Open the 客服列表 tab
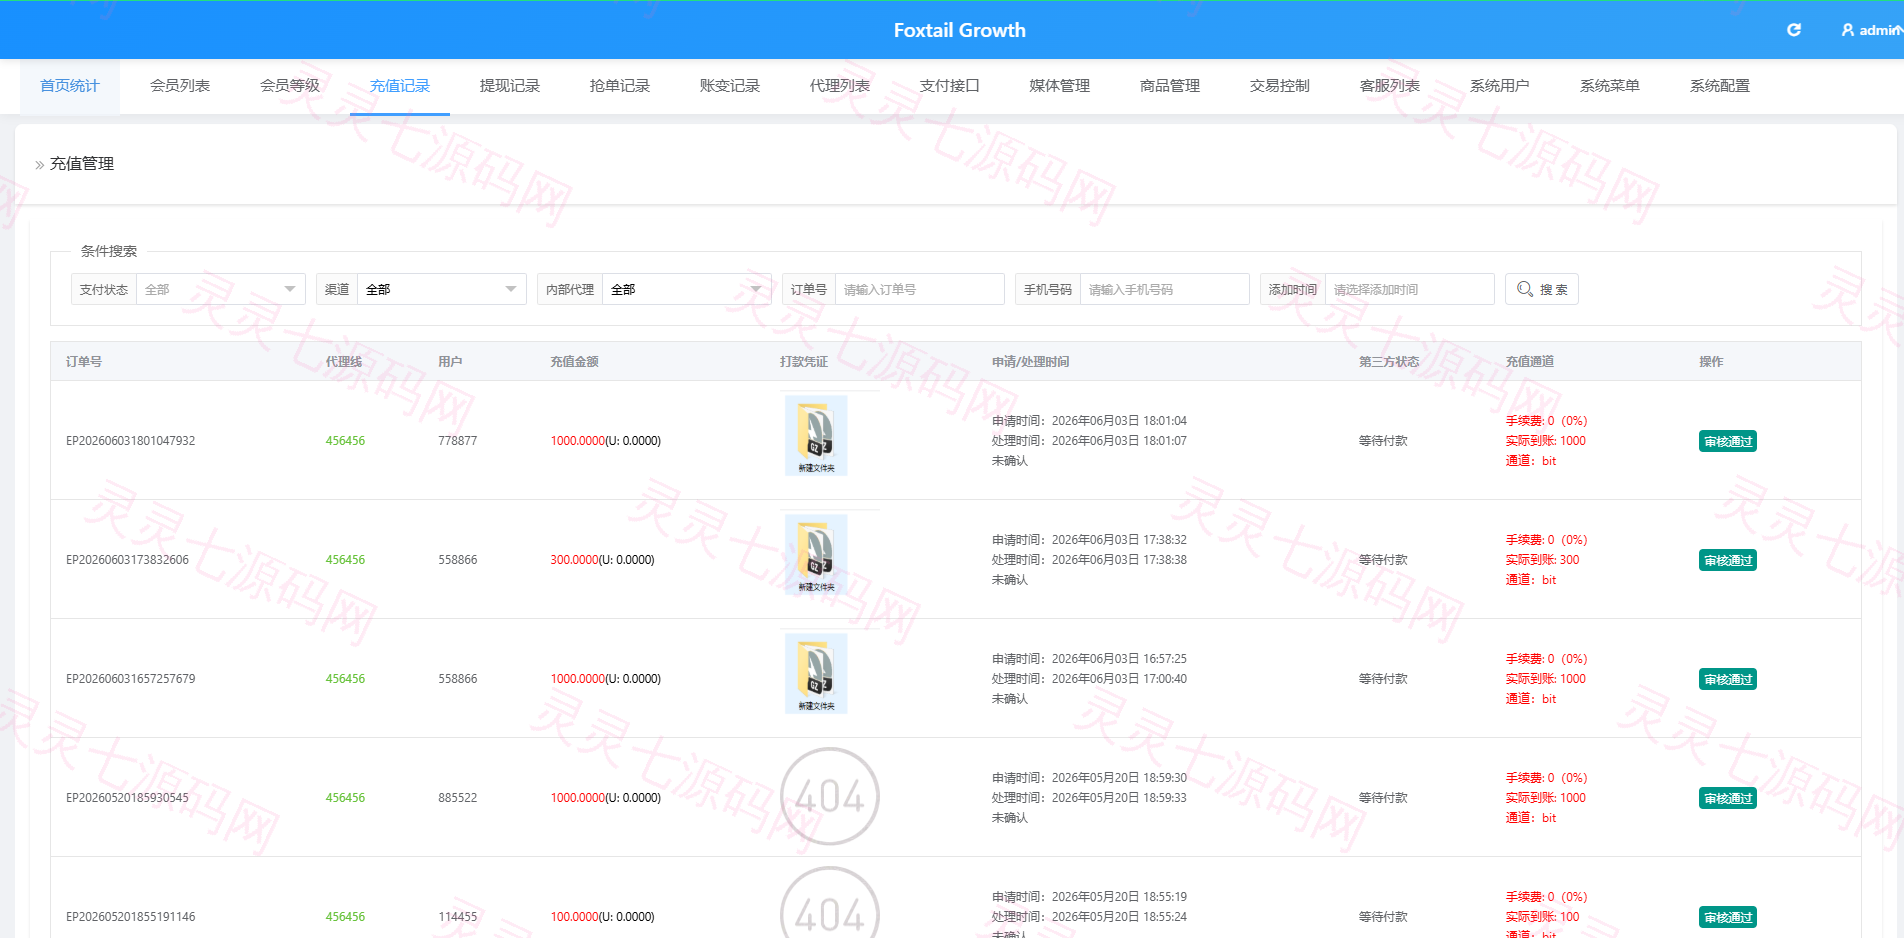This screenshot has height=938, width=1904. pos(1390,86)
